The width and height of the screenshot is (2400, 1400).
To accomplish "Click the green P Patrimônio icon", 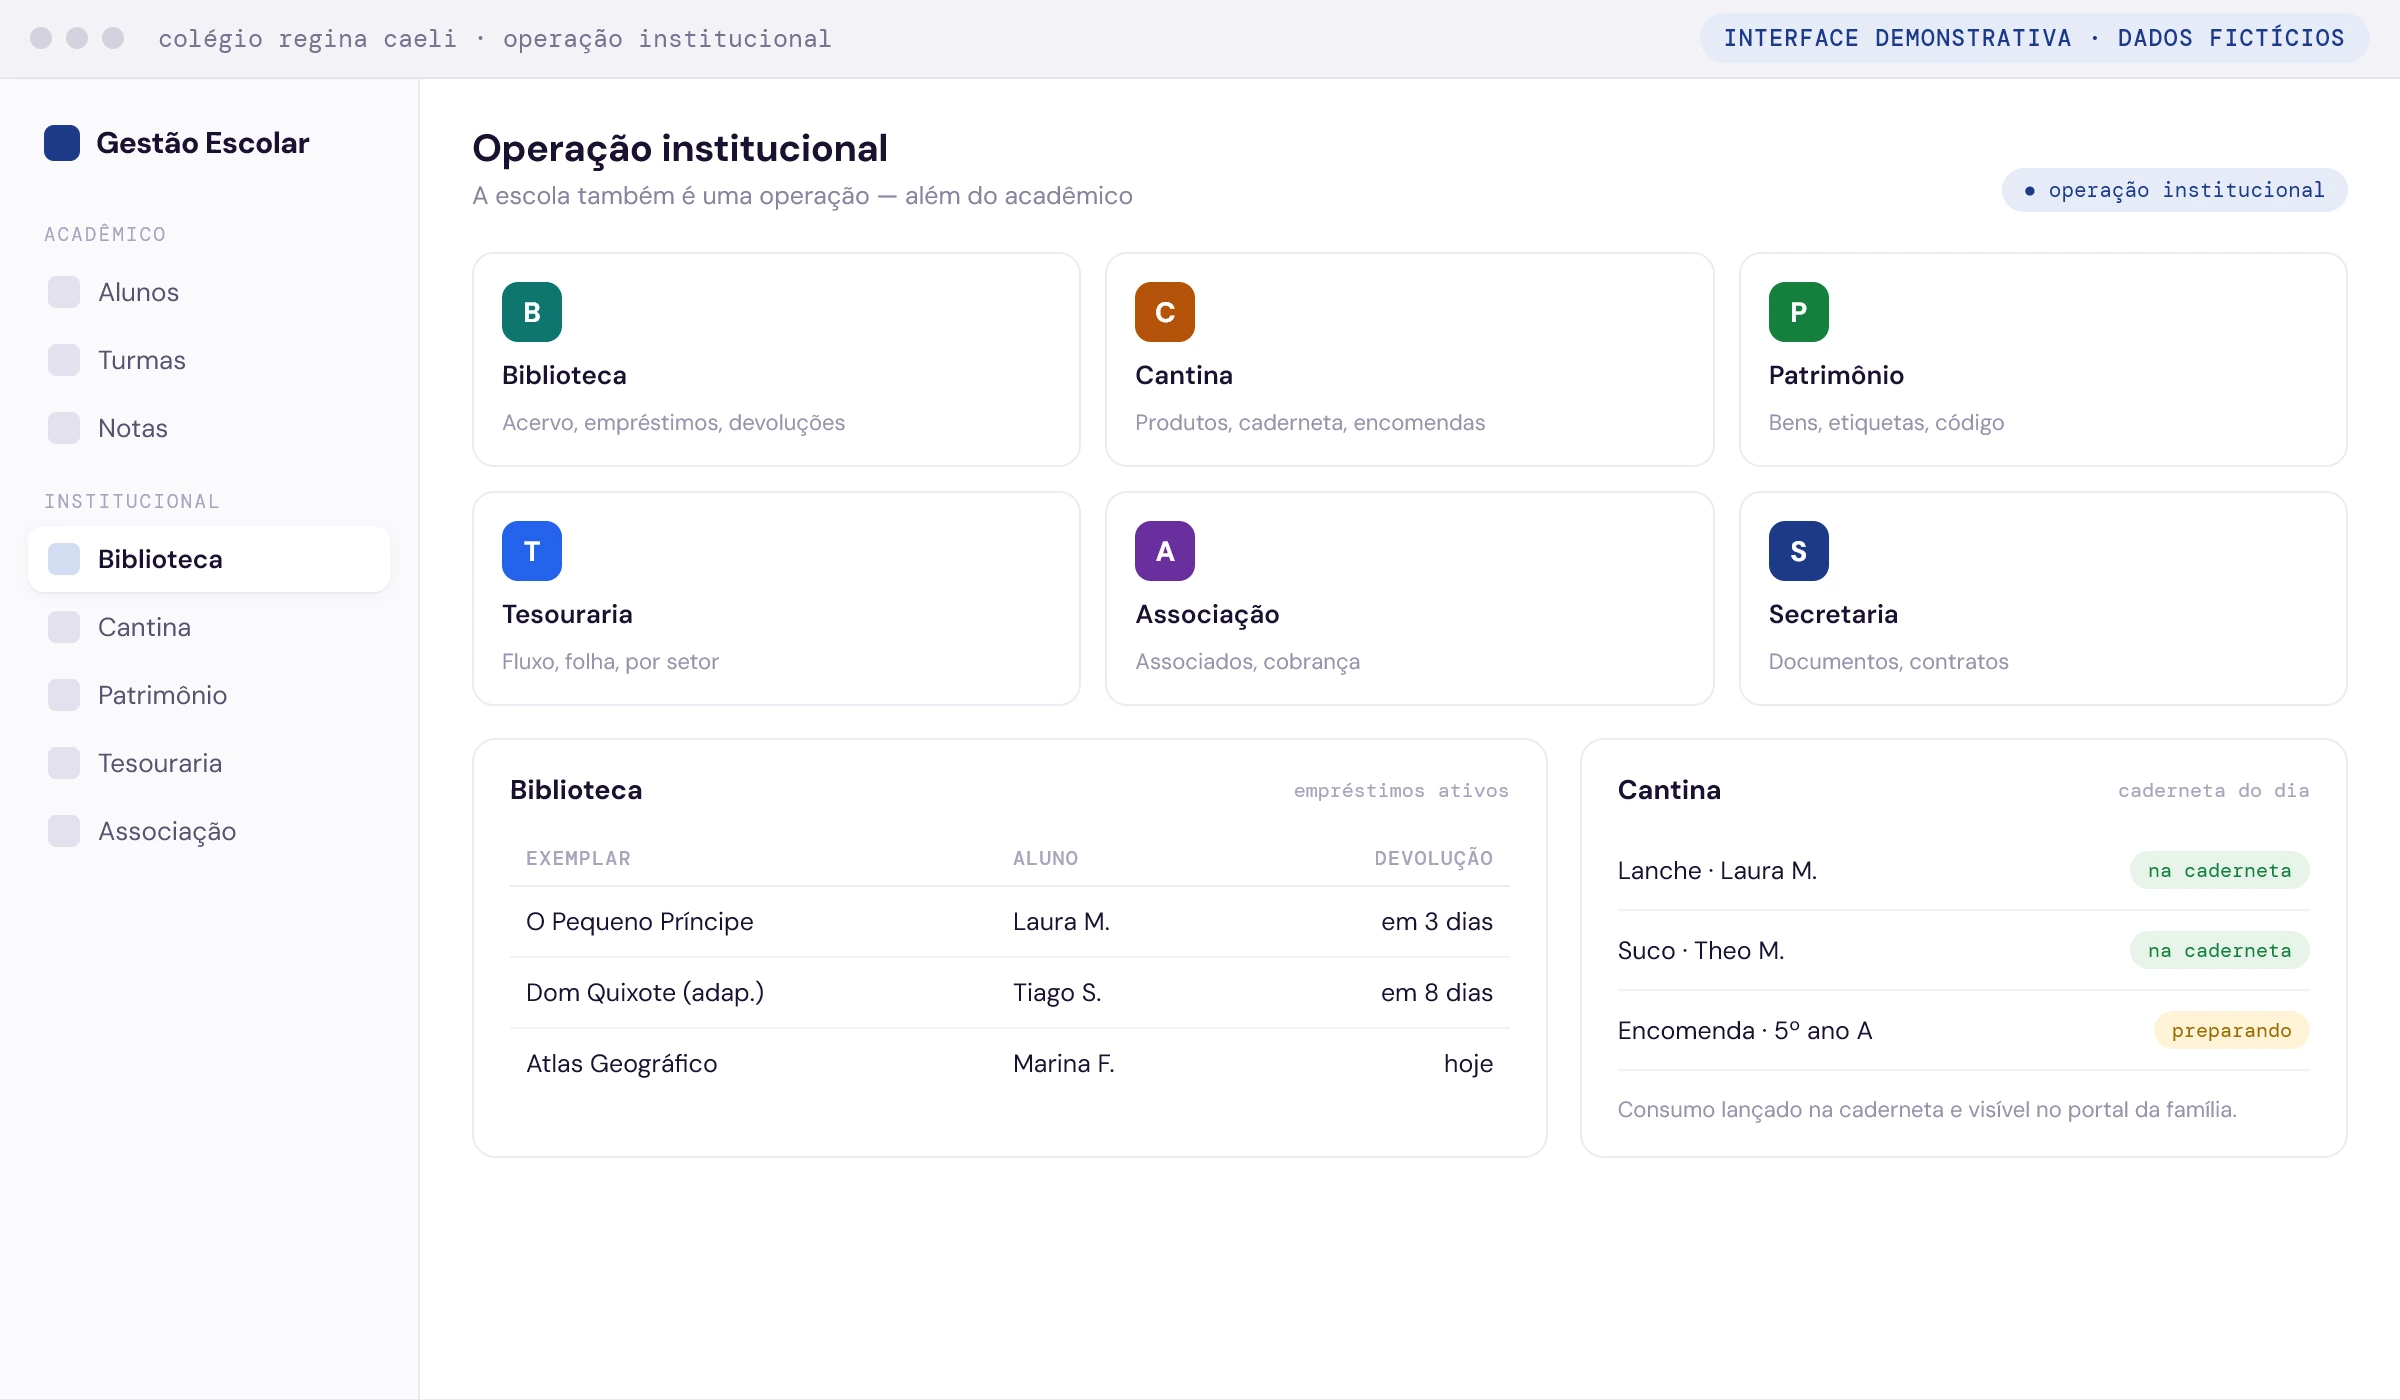I will point(1798,312).
